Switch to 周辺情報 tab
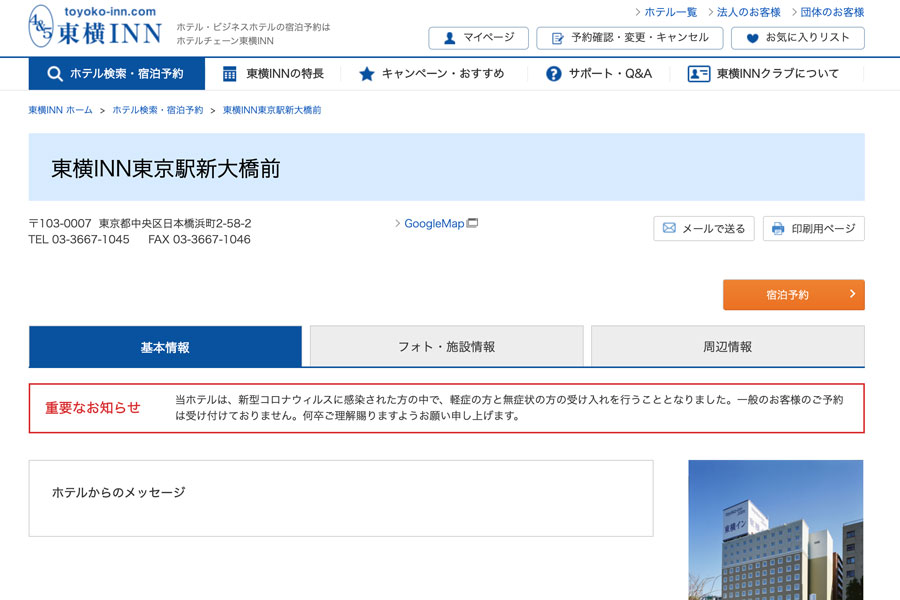The width and height of the screenshot is (900, 600). [727, 347]
